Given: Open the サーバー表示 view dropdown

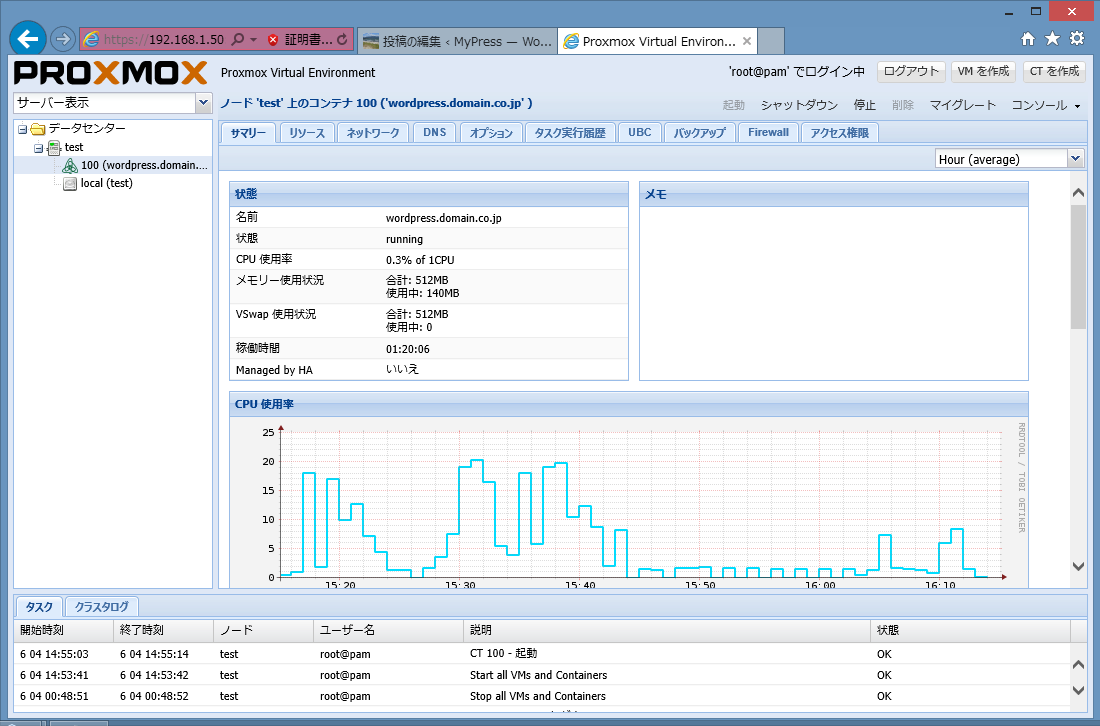Looking at the screenshot, I should (204, 103).
